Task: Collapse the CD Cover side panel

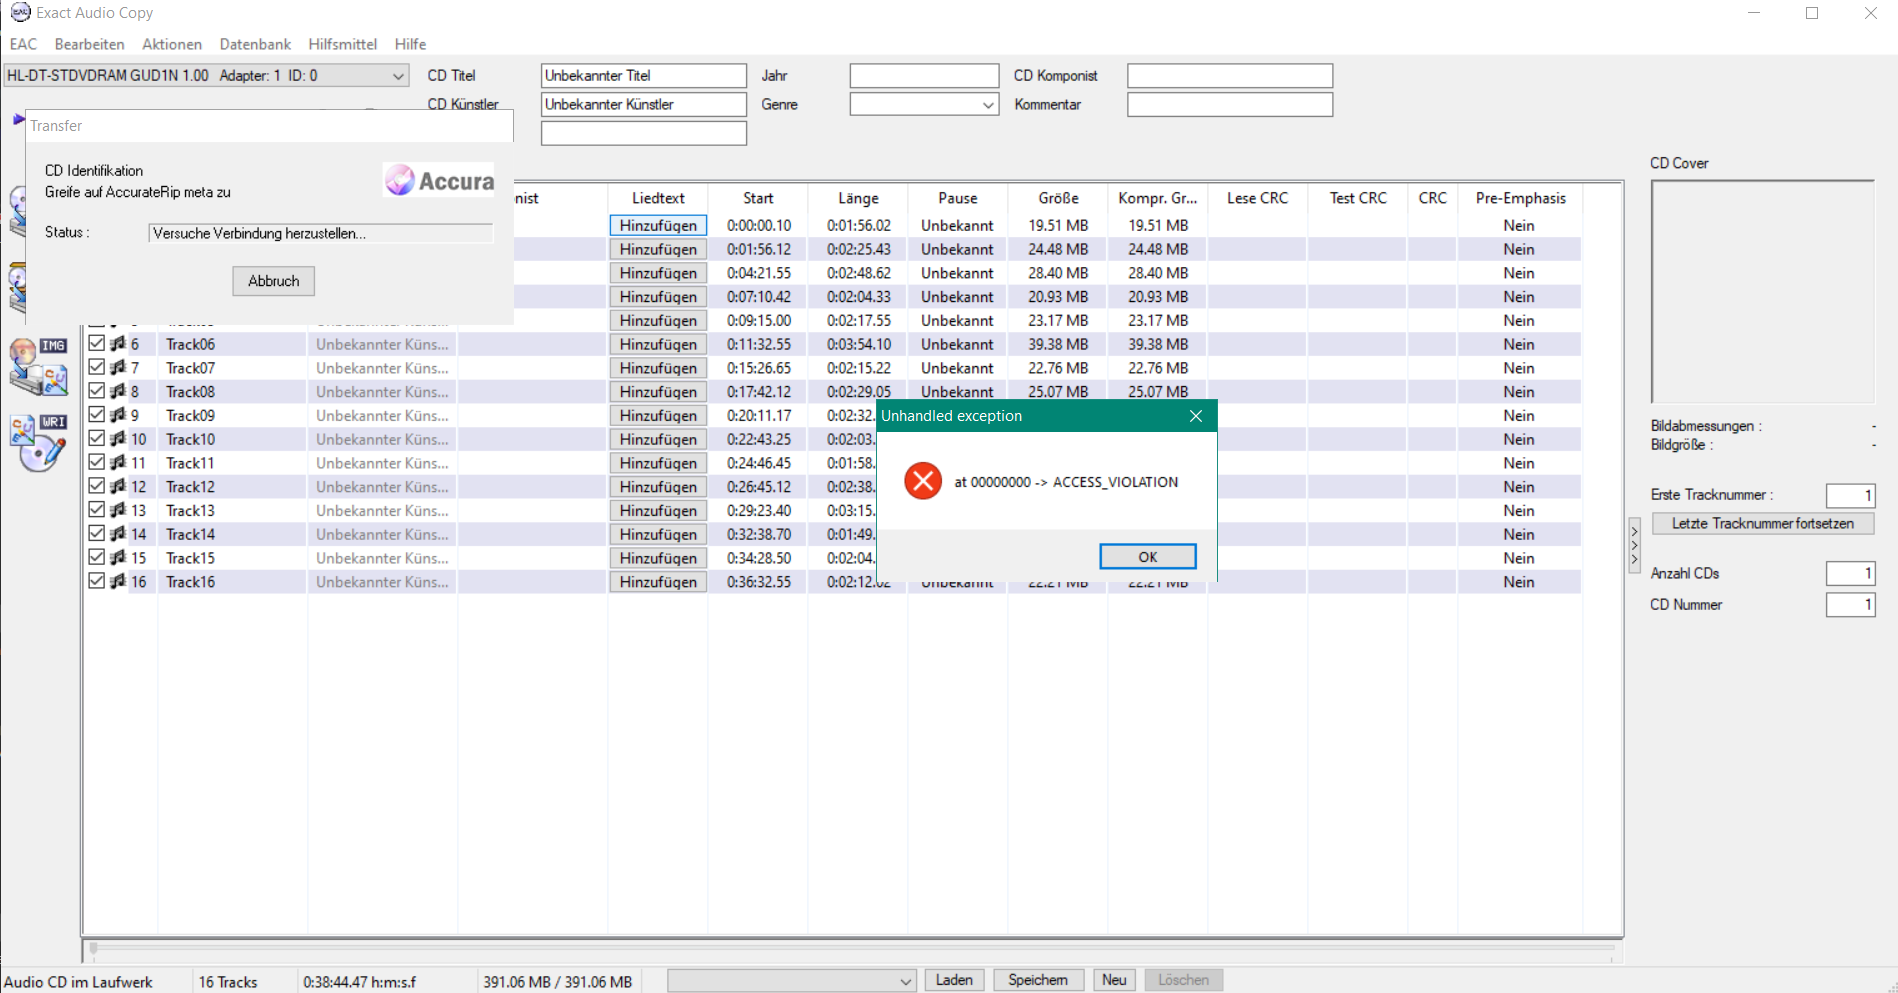Action: pyautogui.click(x=1634, y=545)
